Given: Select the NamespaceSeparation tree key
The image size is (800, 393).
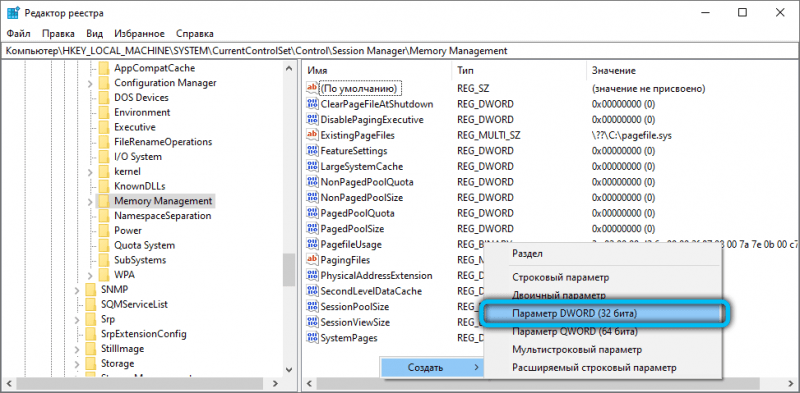Looking at the screenshot, I should point(162,216).
